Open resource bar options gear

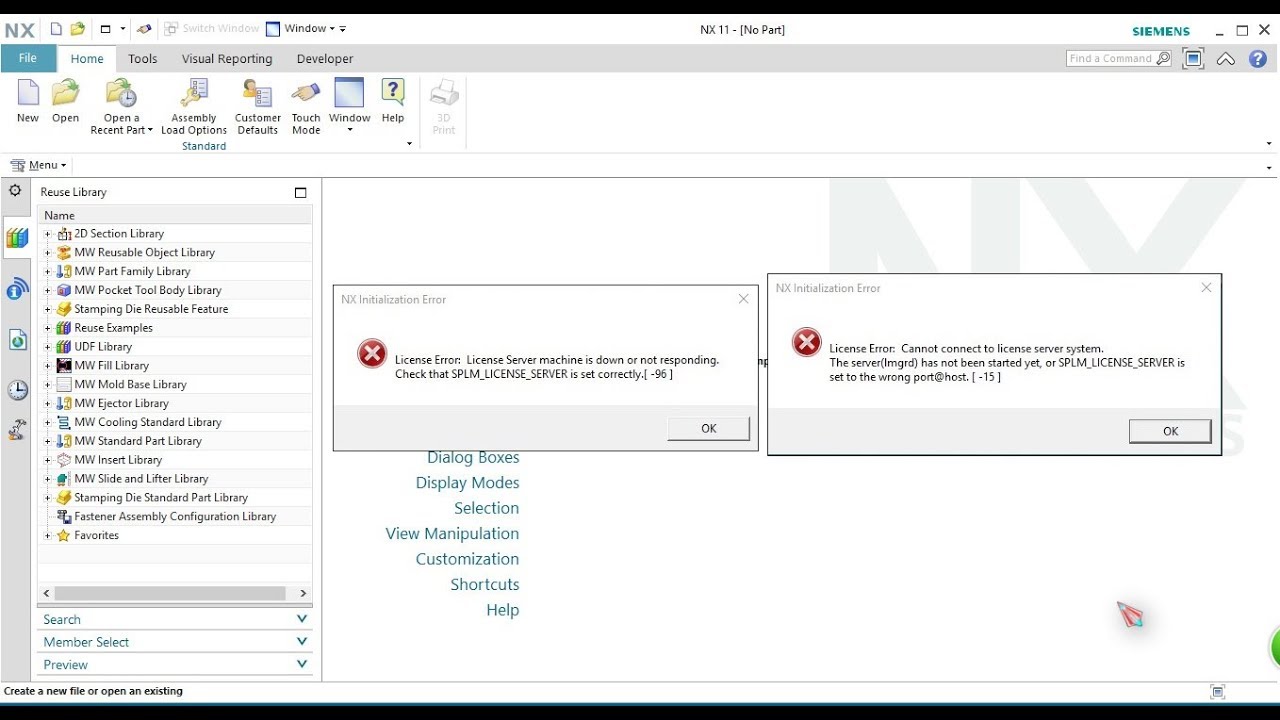[15, 190]
